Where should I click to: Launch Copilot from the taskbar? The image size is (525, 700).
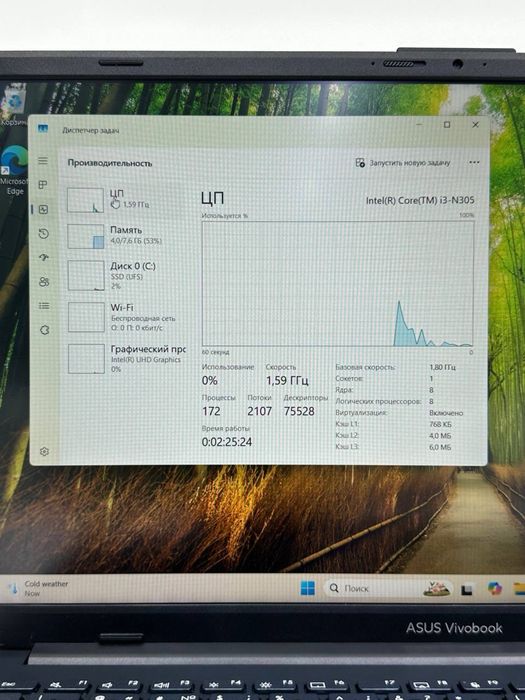[x=495, y=589]
